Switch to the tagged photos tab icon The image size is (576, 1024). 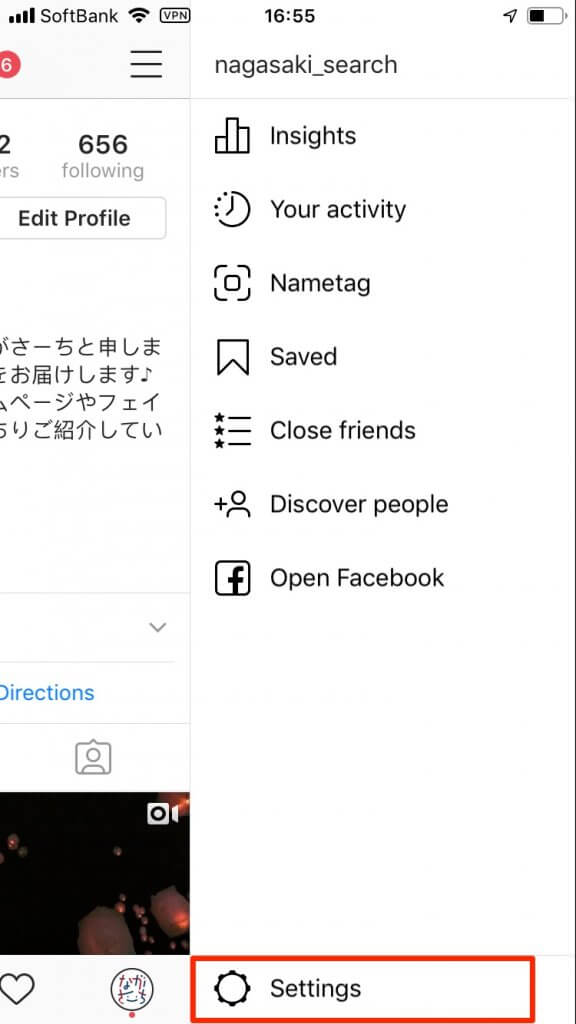point(93,758)
